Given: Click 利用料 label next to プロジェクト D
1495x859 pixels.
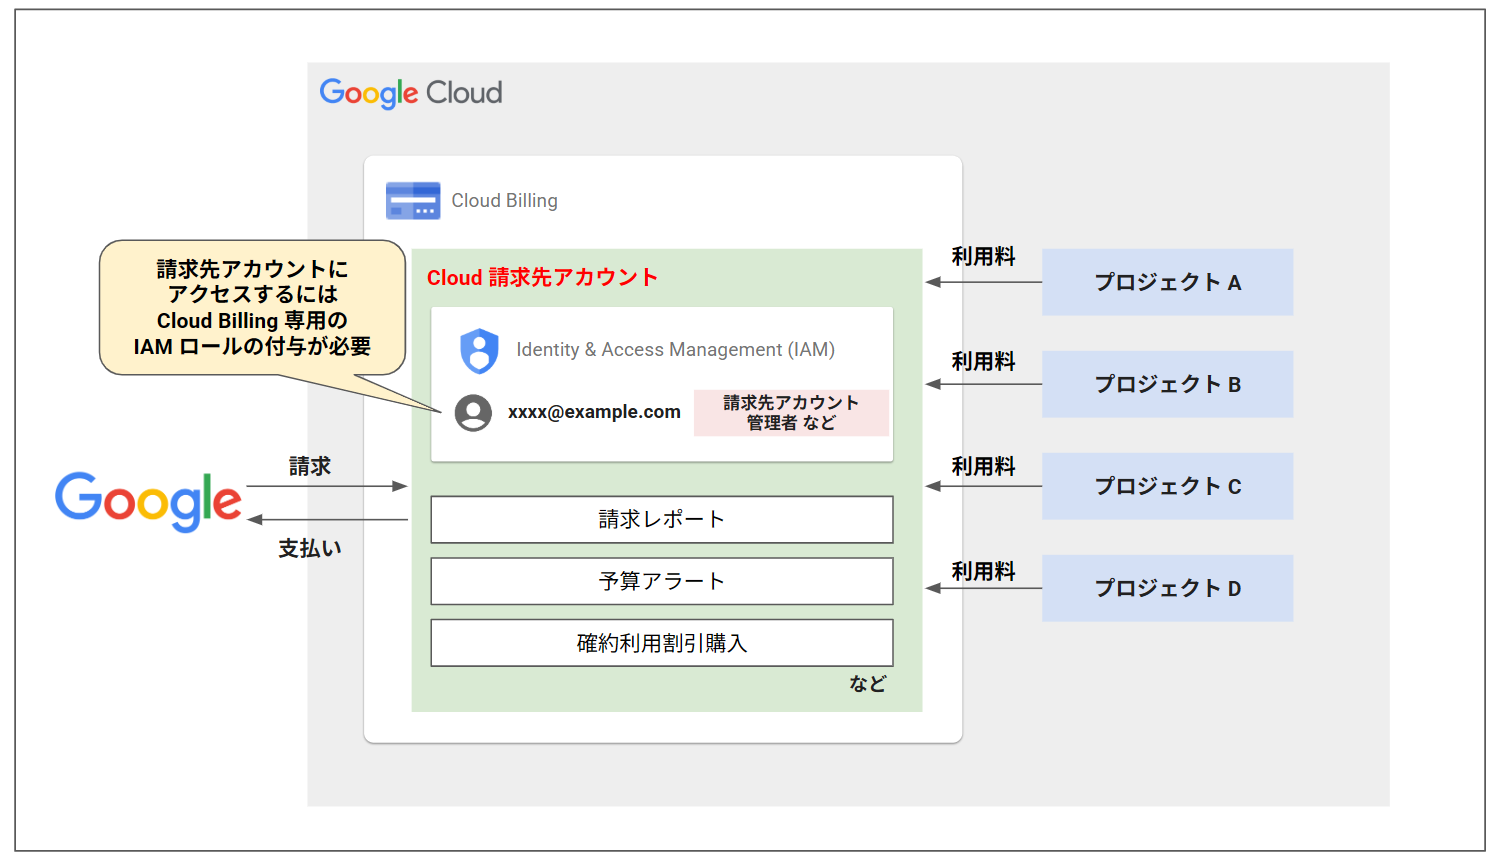Looking at the screenshot, I should point(983,572).
